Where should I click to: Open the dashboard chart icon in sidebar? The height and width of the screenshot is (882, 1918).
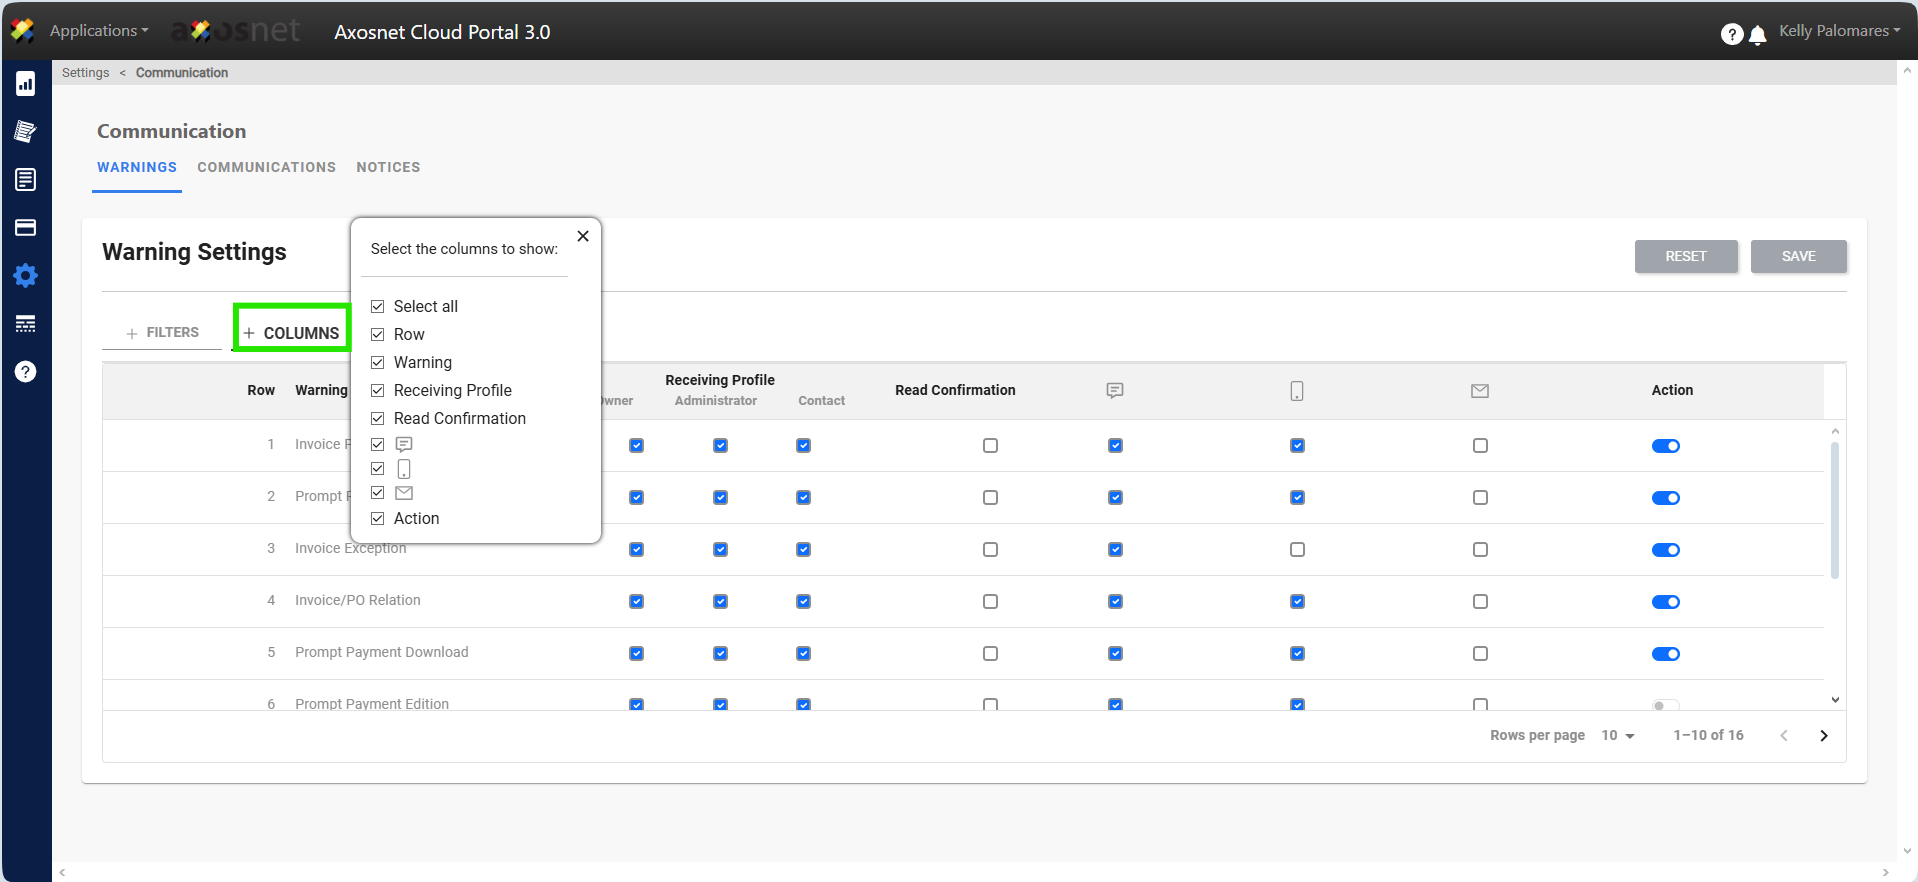(26, 84)
